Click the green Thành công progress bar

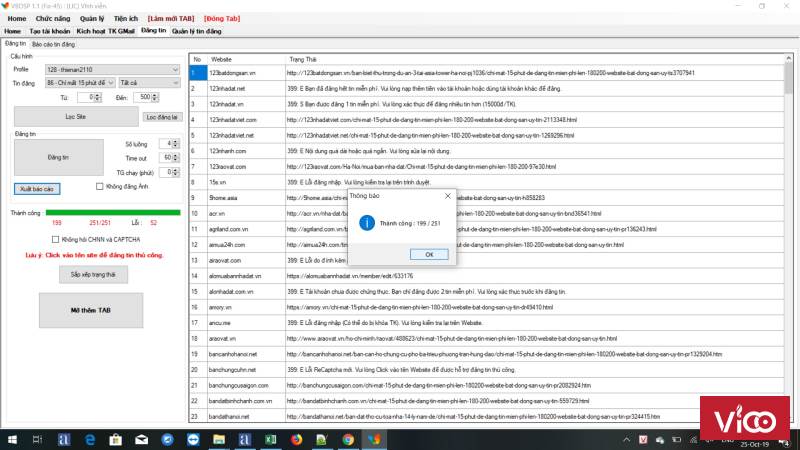tap(113, 212)
